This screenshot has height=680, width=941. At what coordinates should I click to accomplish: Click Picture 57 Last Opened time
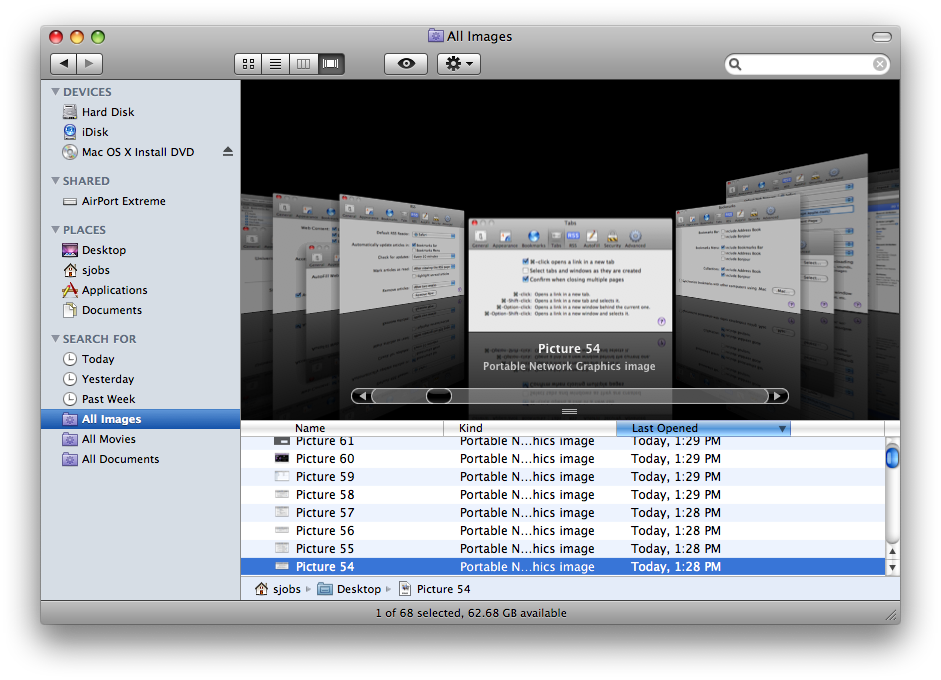coord(676,513)
